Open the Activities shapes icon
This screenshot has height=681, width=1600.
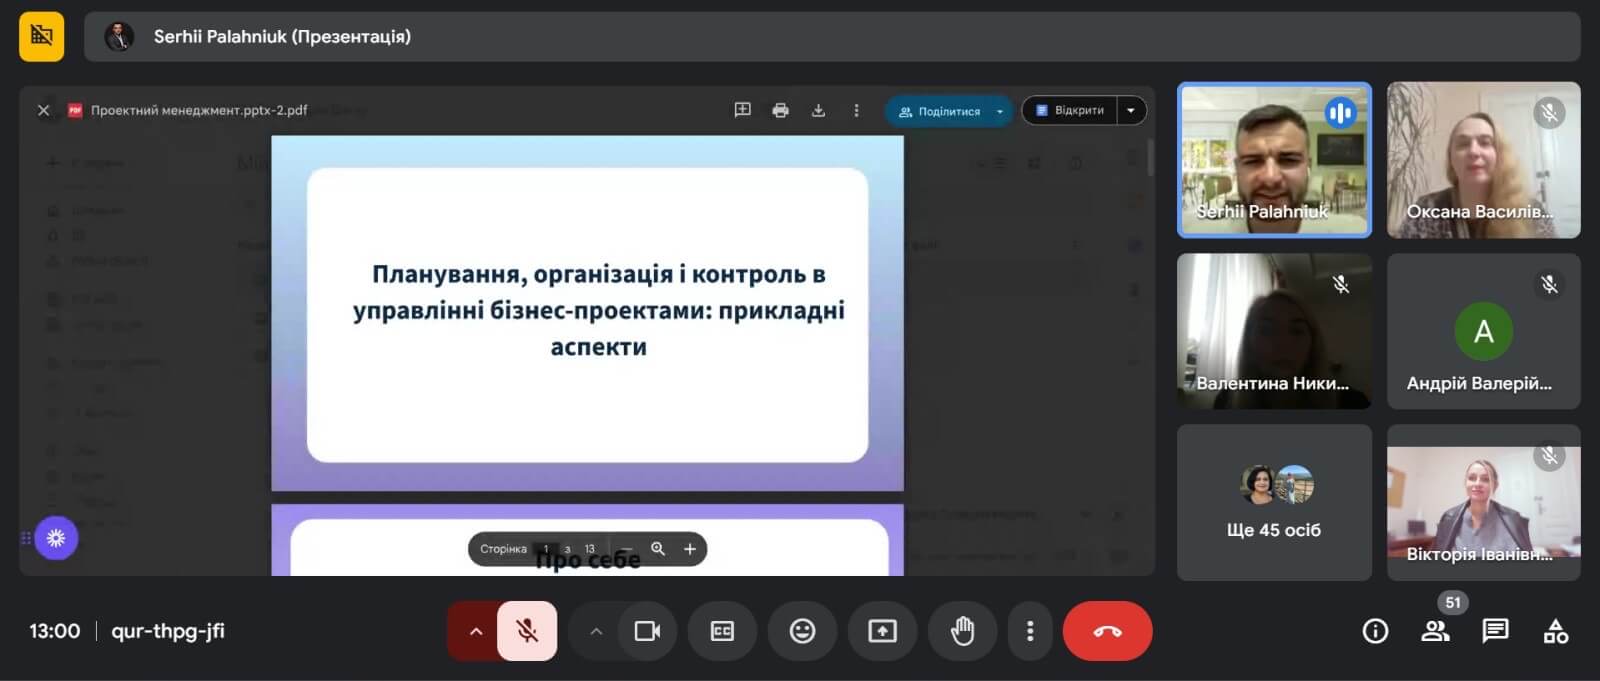coord(1555,631)
